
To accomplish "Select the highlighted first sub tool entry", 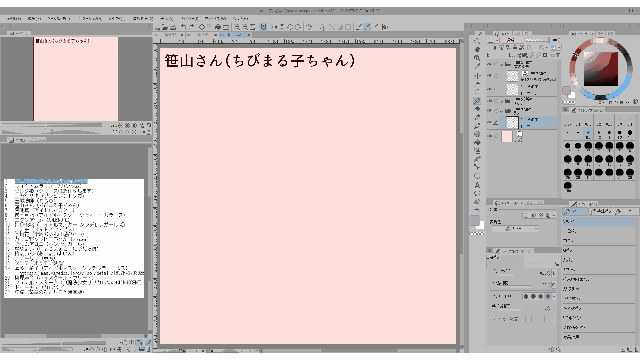I will coord(598,222).
